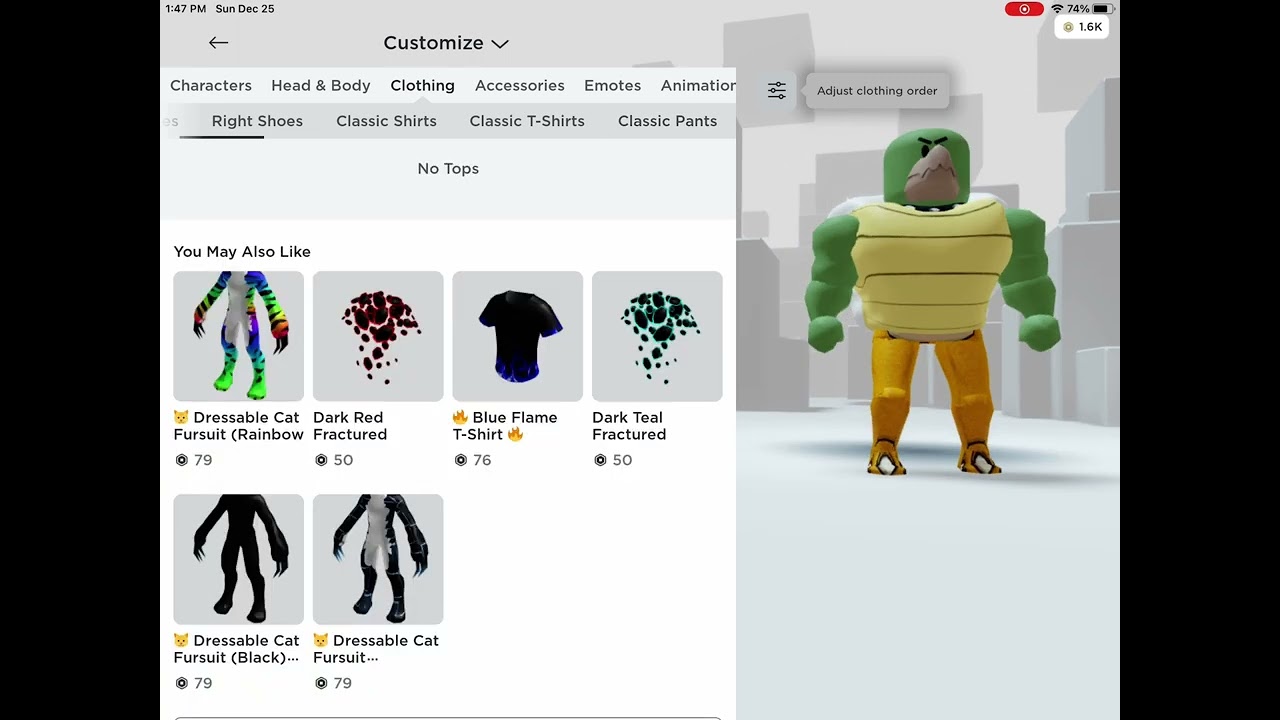Click the You May Also Like heading
The width and height of the screenshot is (1280, 720).
pyautogui.click(x=242, y=252)
